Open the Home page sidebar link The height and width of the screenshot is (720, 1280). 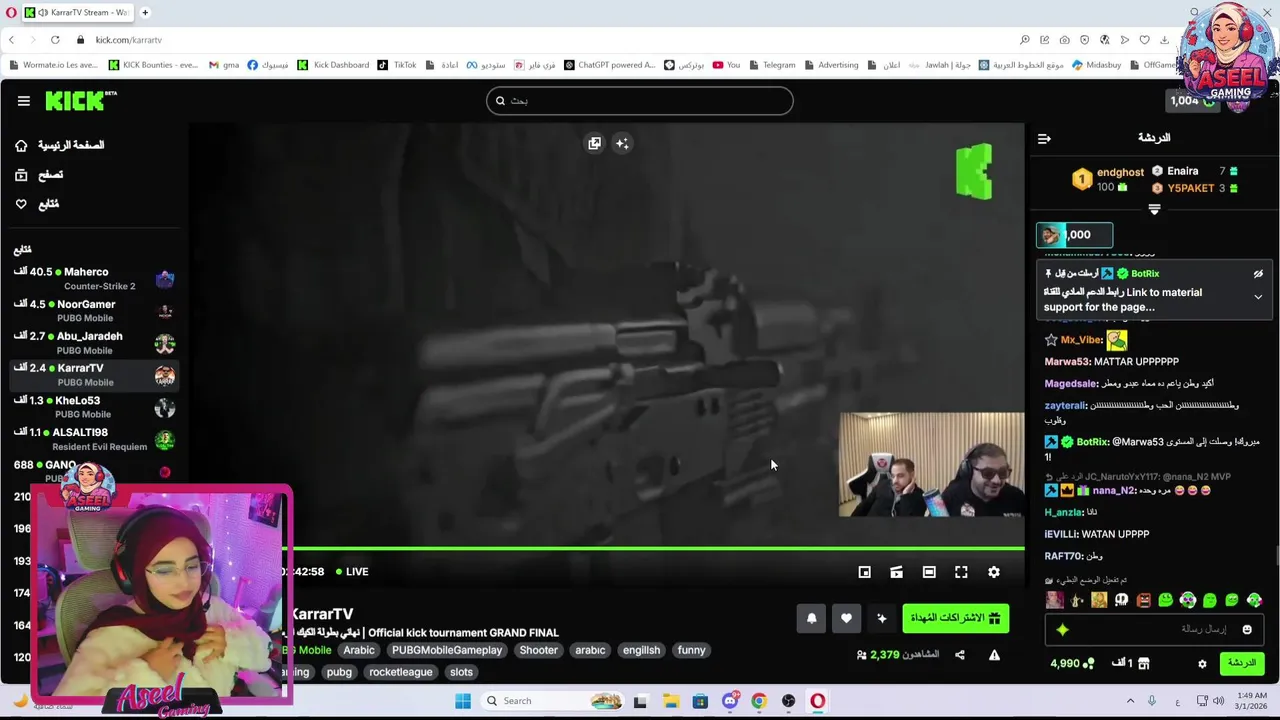60,145
